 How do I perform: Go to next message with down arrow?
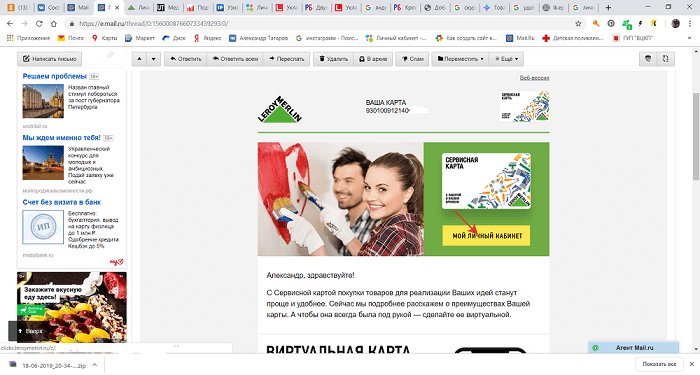tap(154, 58)
